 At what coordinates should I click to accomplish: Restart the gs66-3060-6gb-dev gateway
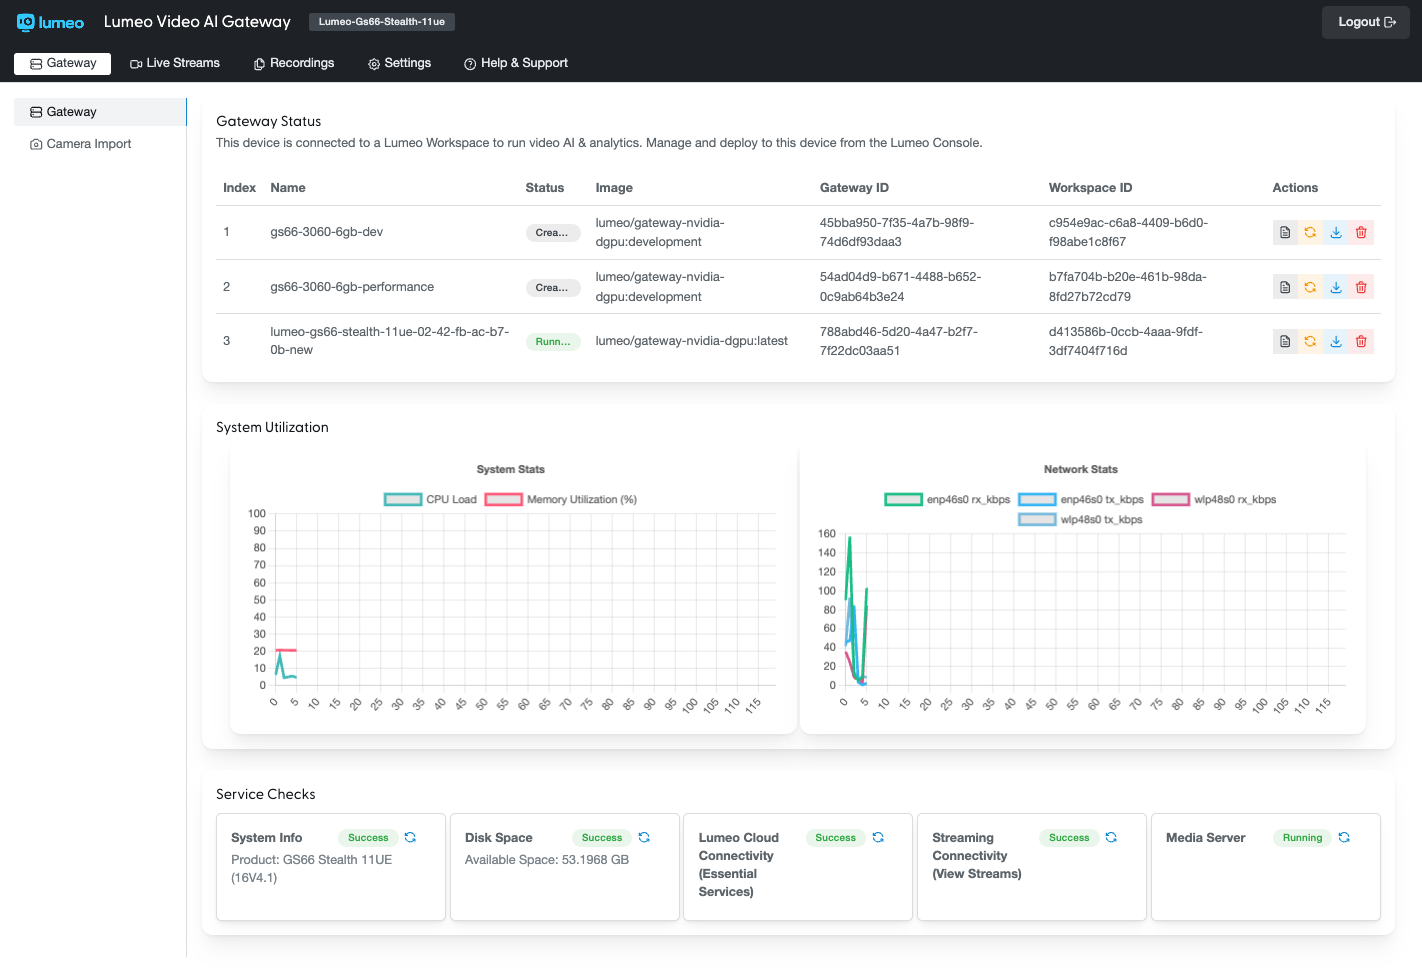(x=1310, y=232)
